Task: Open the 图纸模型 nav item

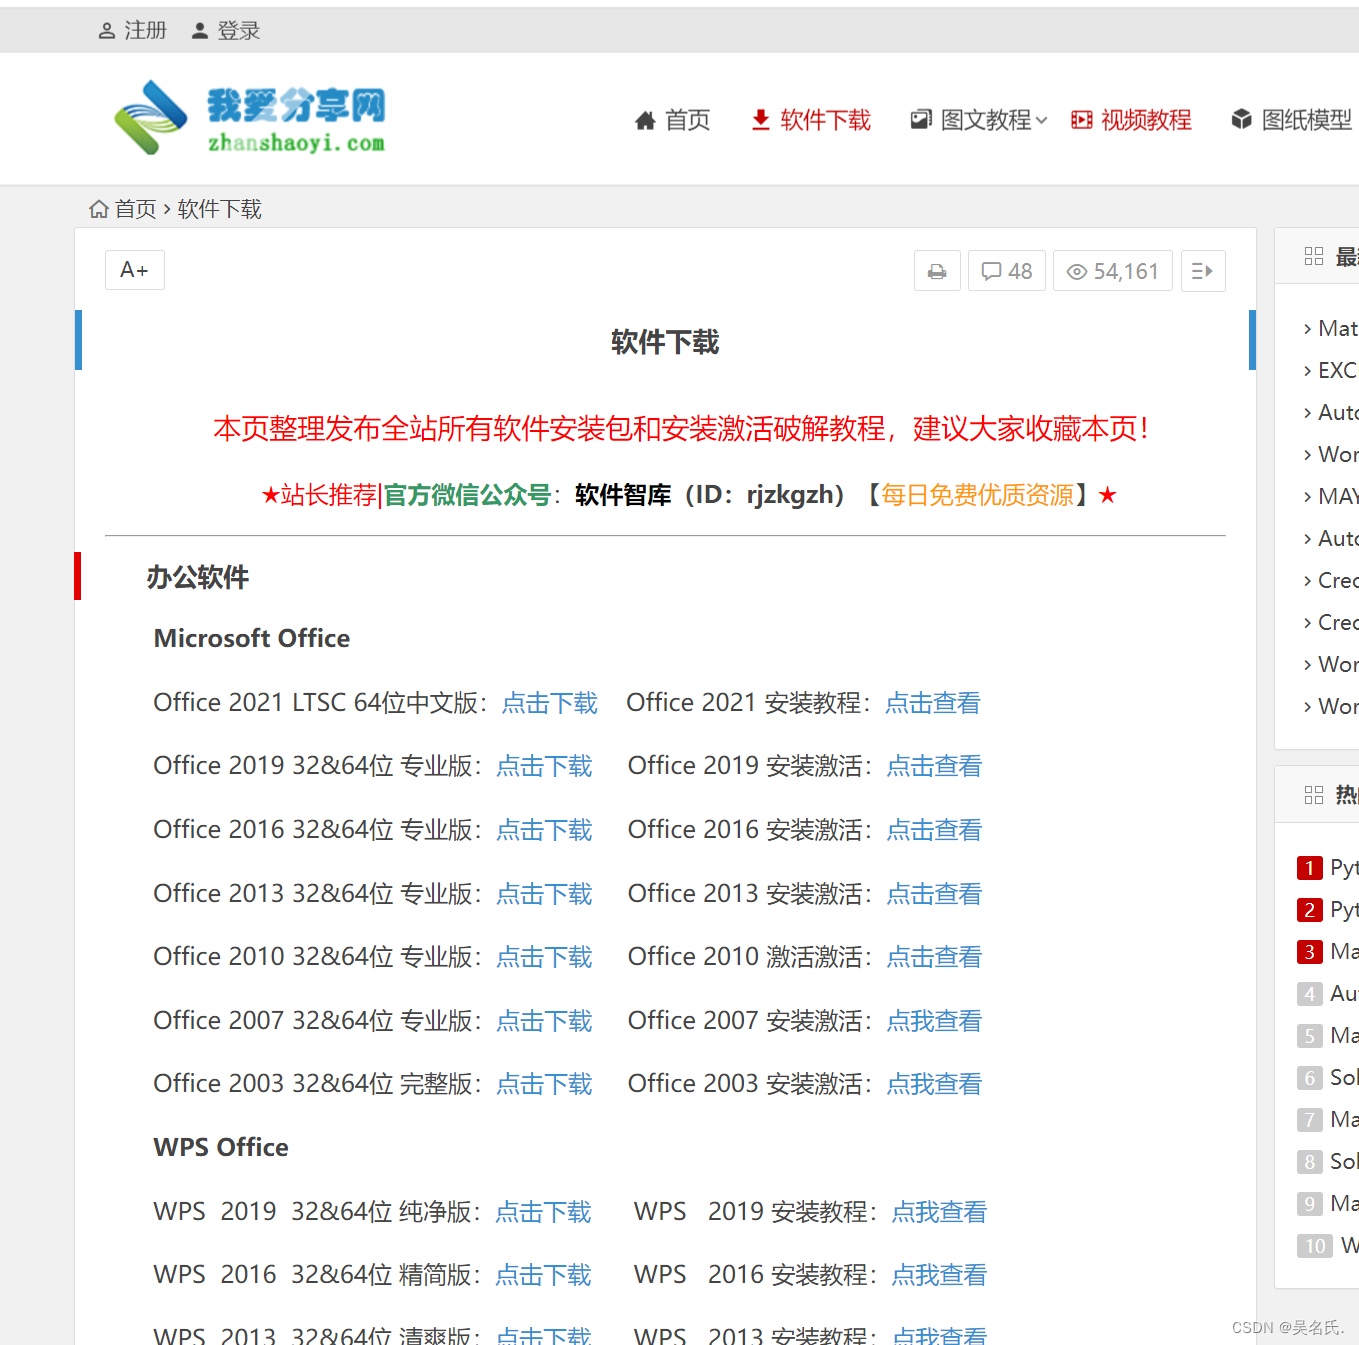Action: 1291,120
